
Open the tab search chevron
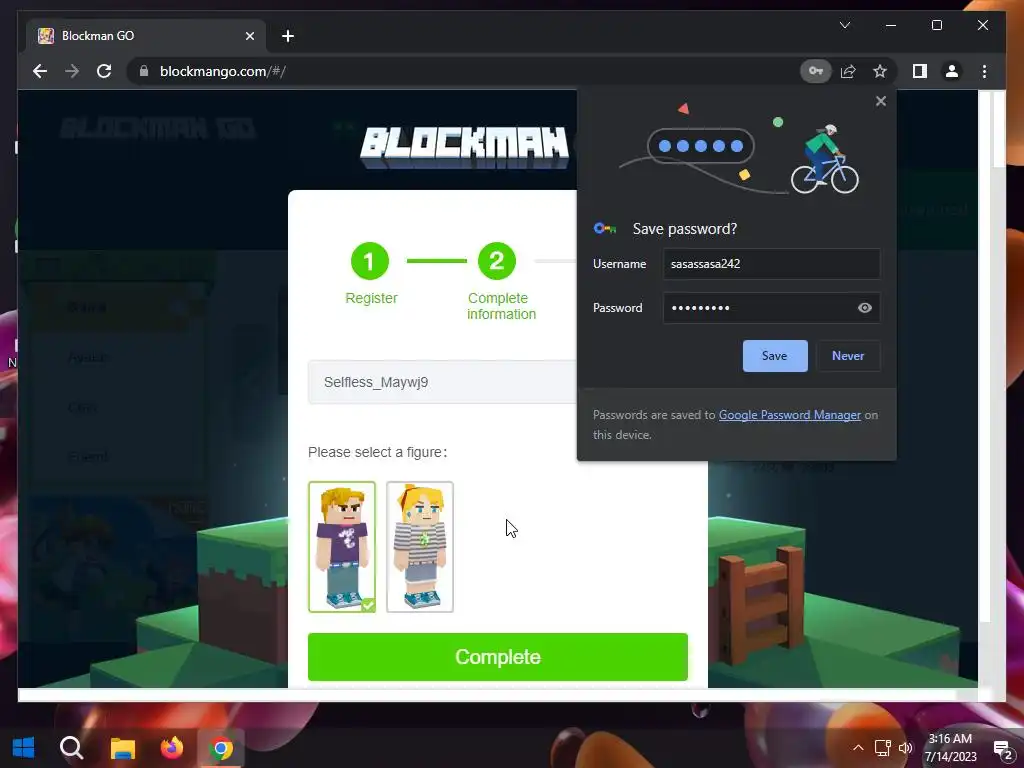[844, 25]
